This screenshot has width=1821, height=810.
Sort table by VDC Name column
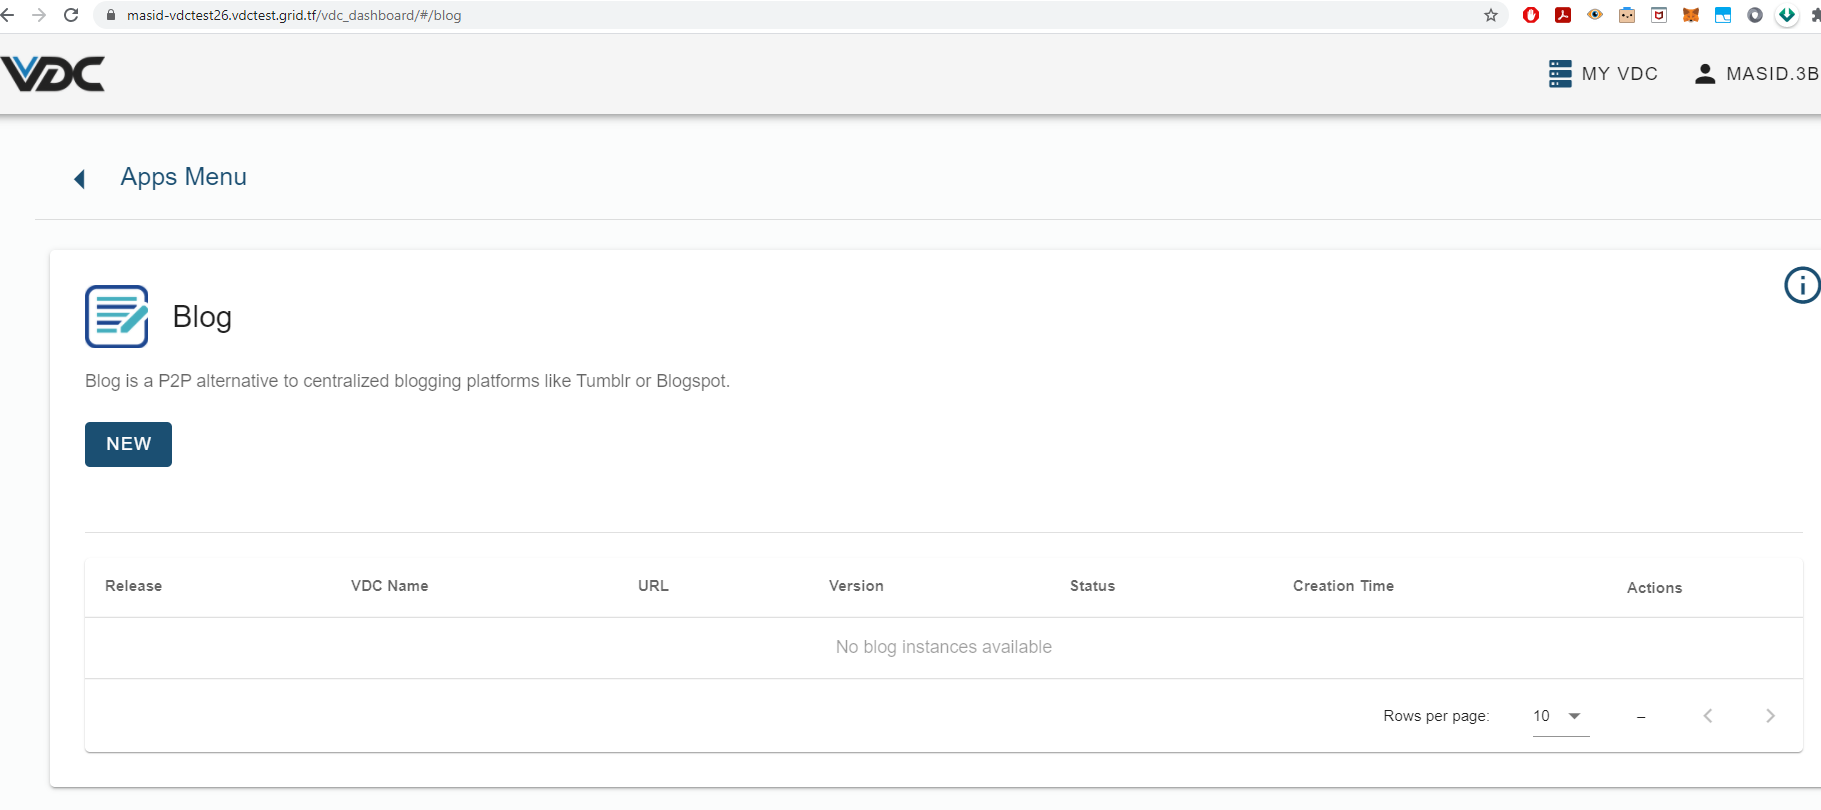click(x=389, y=586)
